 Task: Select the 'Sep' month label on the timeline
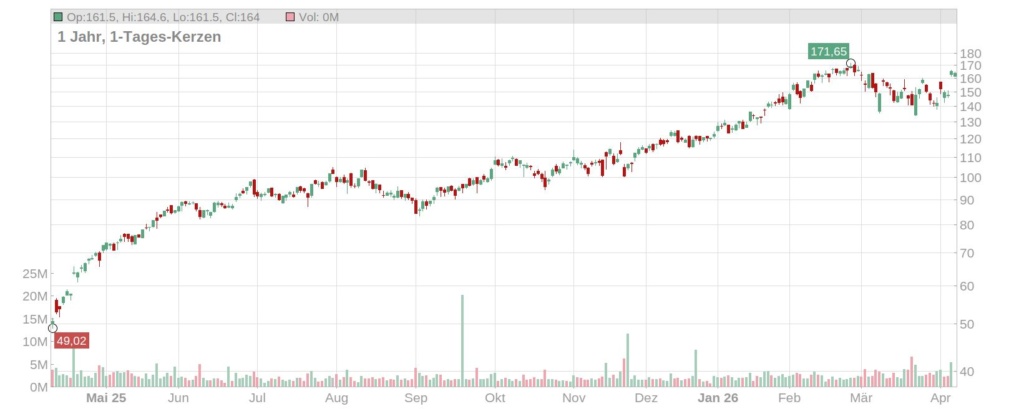[x=416, y=398]
